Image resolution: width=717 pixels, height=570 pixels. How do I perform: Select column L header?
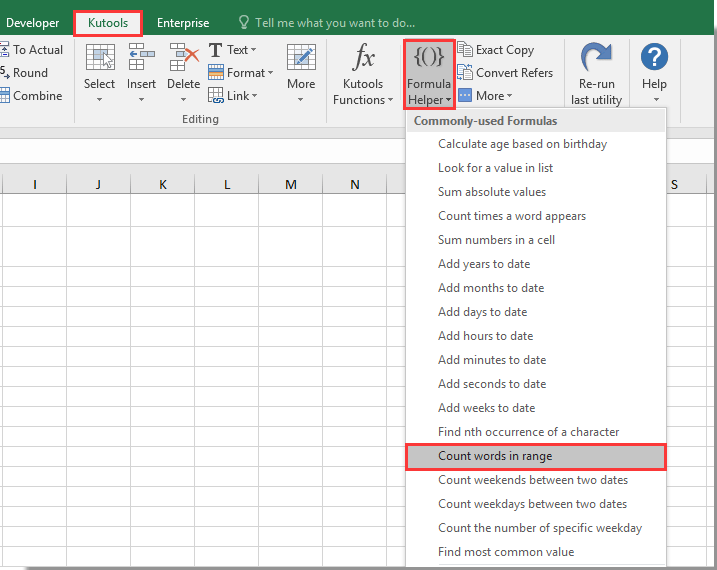tap(227, 185)
